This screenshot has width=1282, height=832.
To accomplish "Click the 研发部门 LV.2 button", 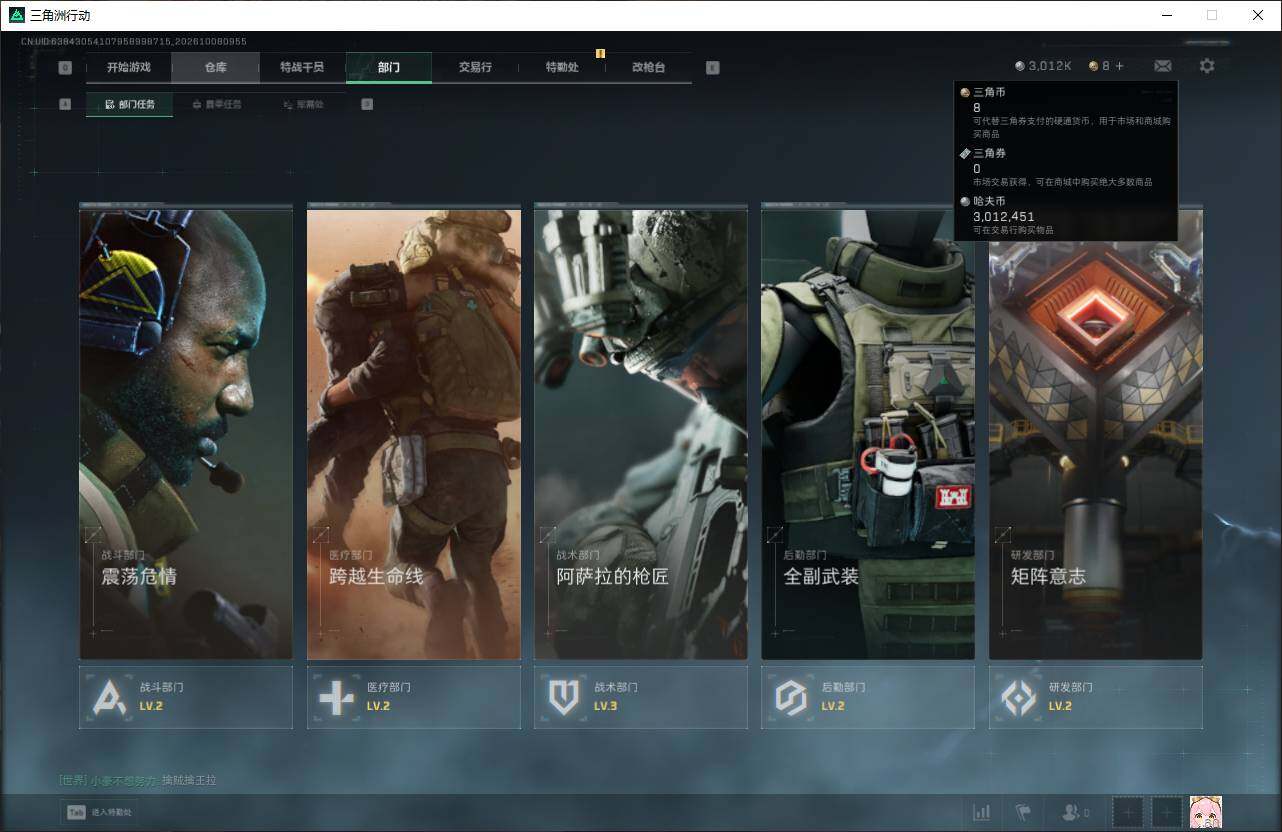I will [x=1096, y=697].
